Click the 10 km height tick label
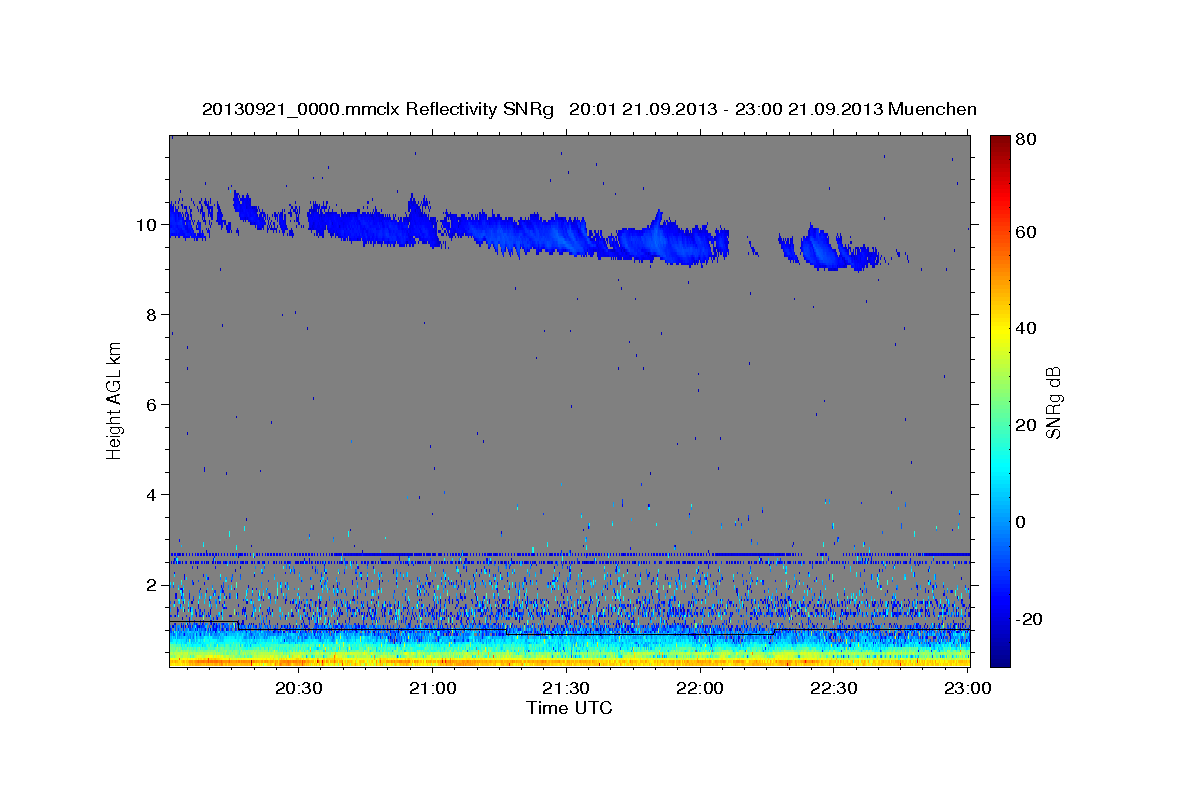 point(148,225)
